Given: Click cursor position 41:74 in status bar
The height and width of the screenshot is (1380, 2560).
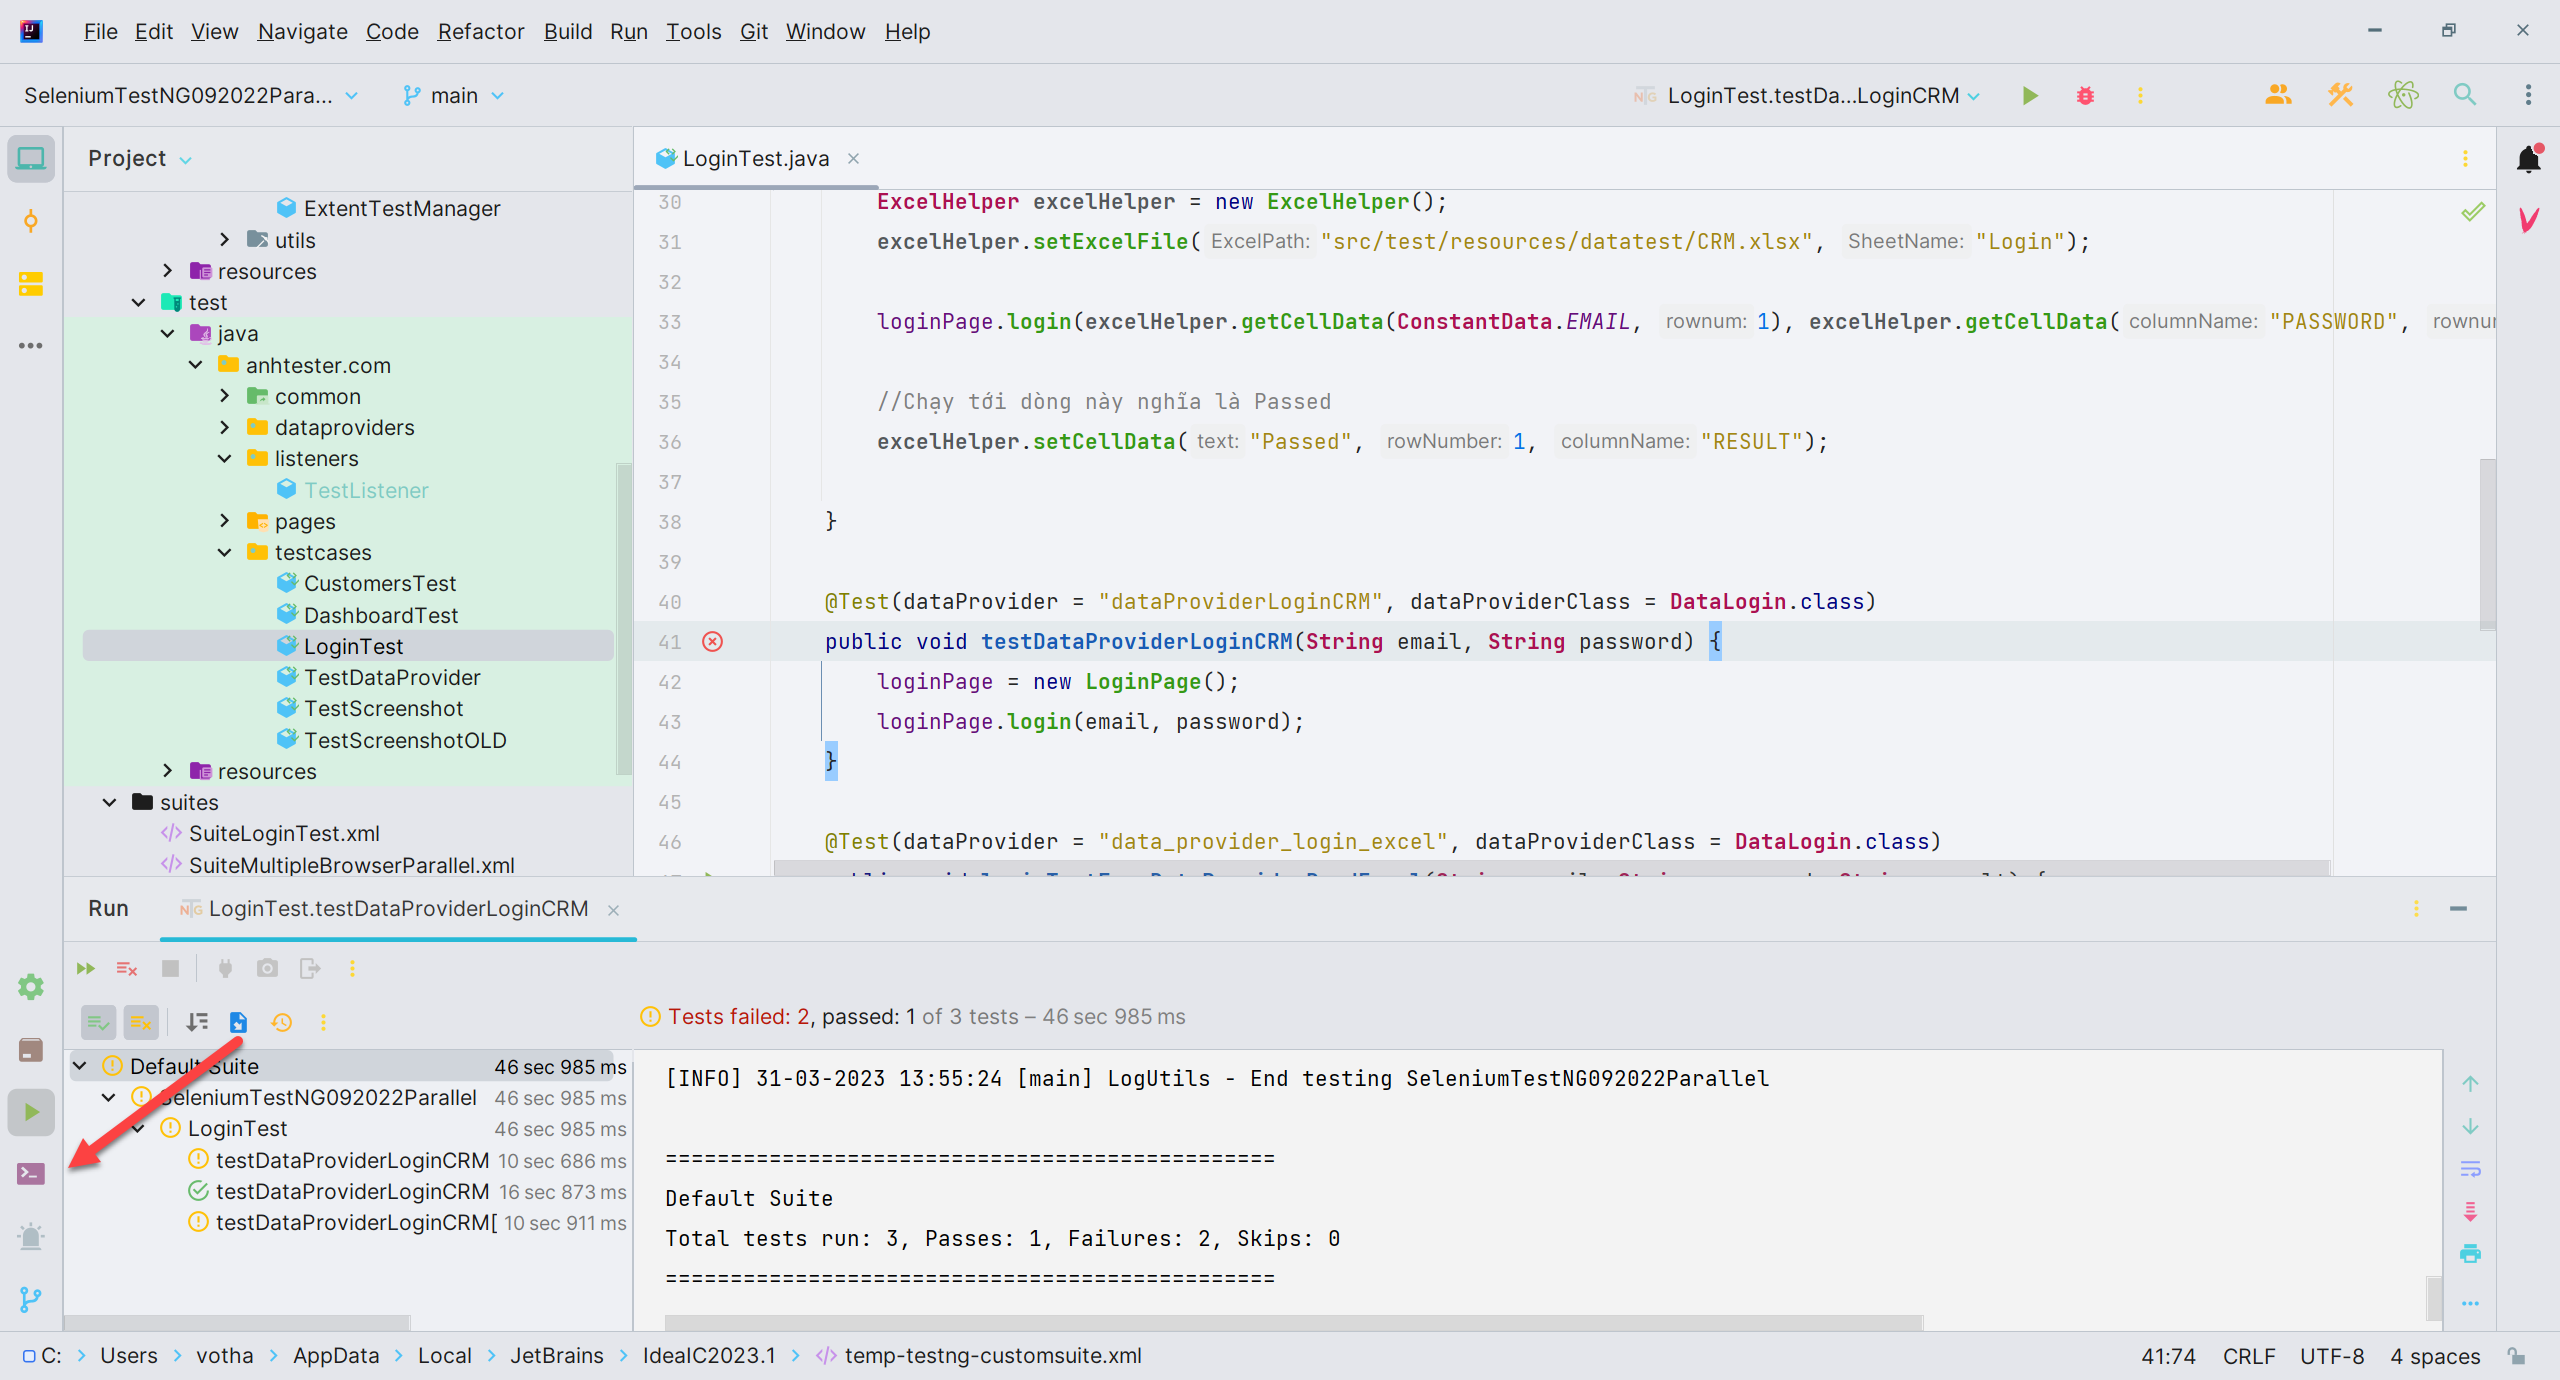Looking at the screenshot, I should [2167, 1356].
